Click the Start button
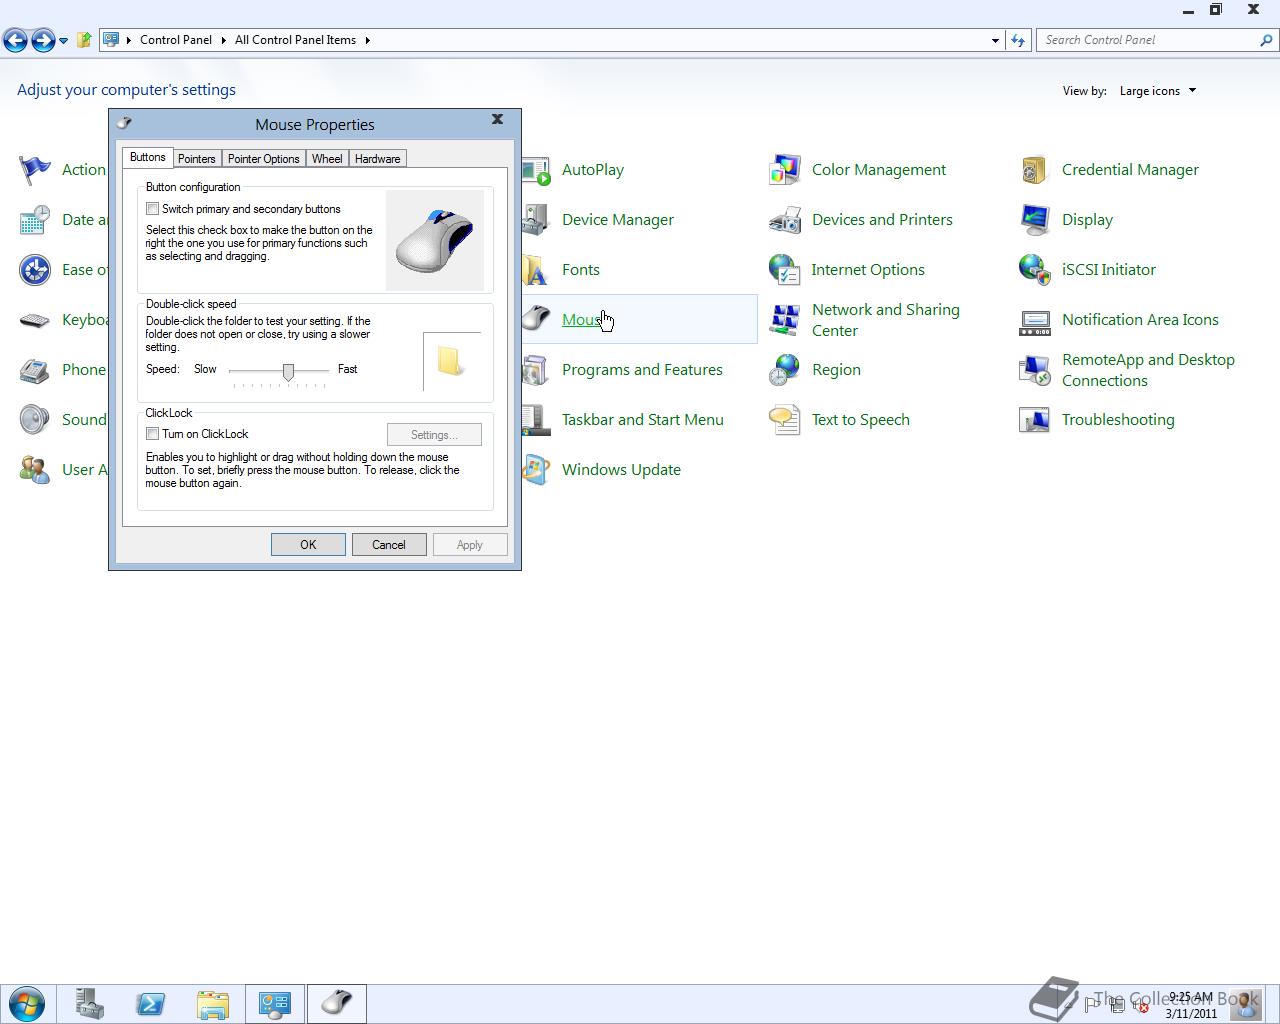This screenshot has height=1024, width=1280. [x=27, y=1004]
